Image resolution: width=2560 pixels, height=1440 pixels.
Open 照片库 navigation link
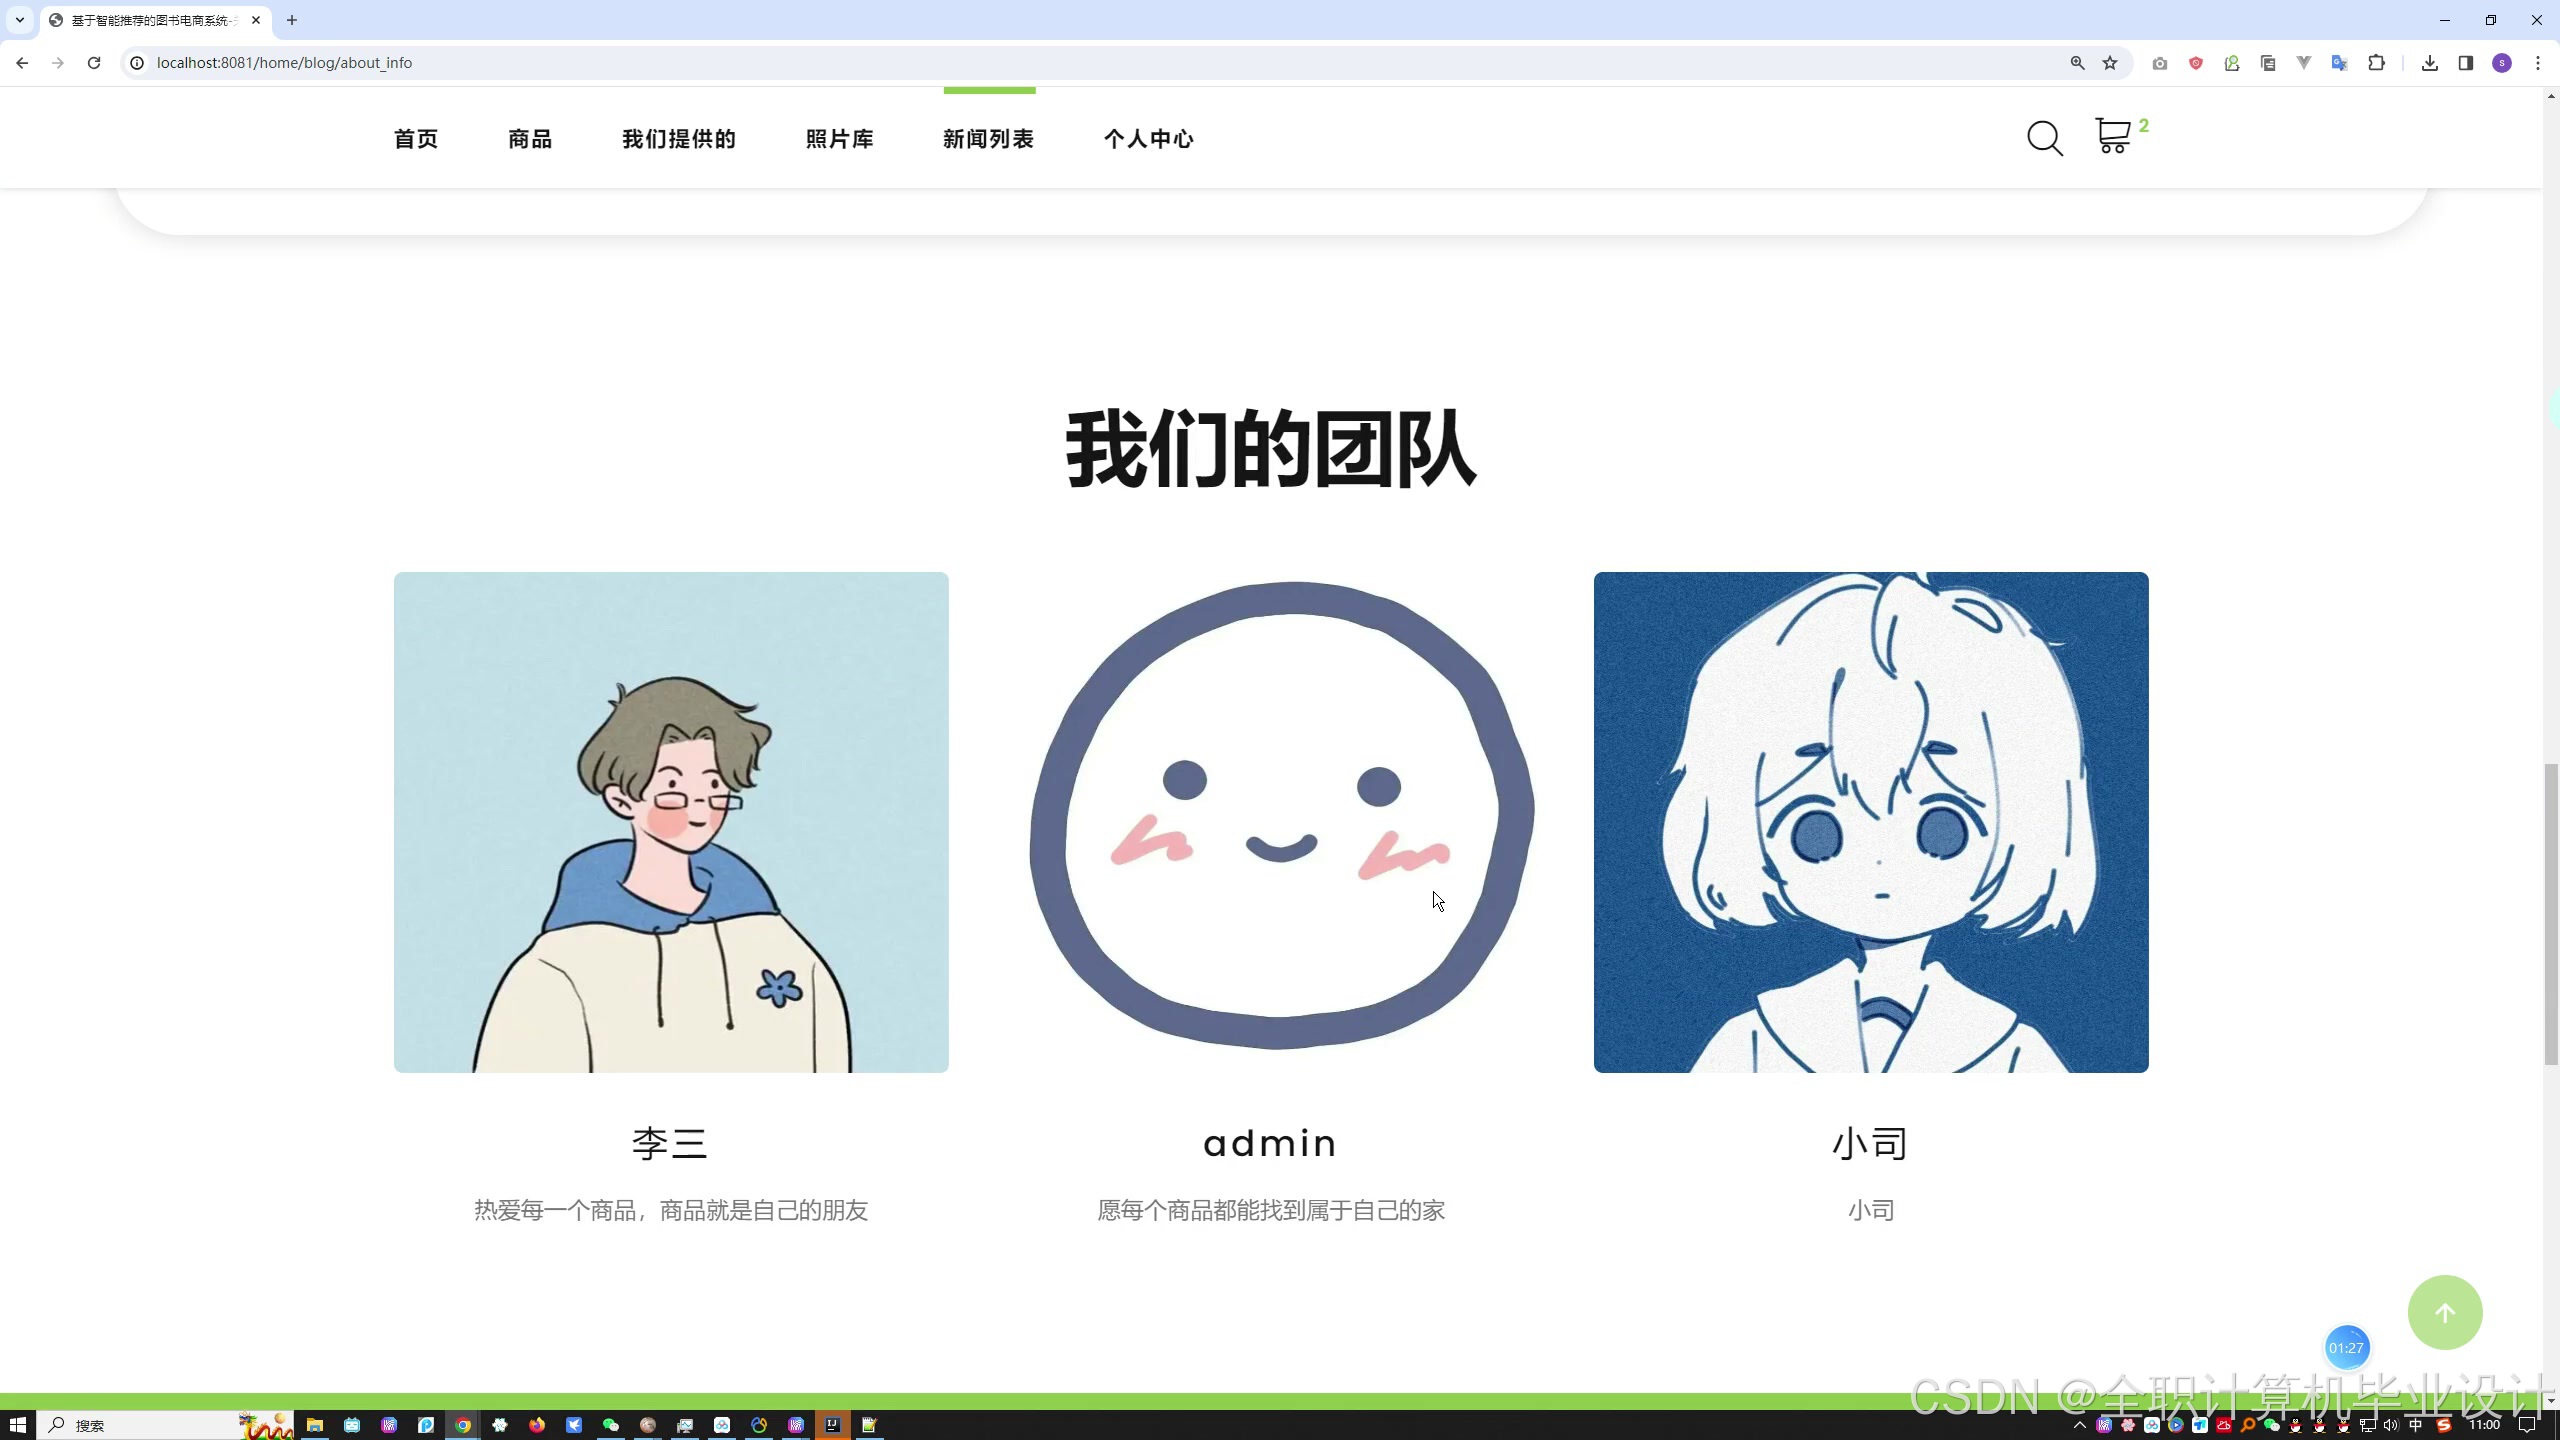(x=840, y=139)
